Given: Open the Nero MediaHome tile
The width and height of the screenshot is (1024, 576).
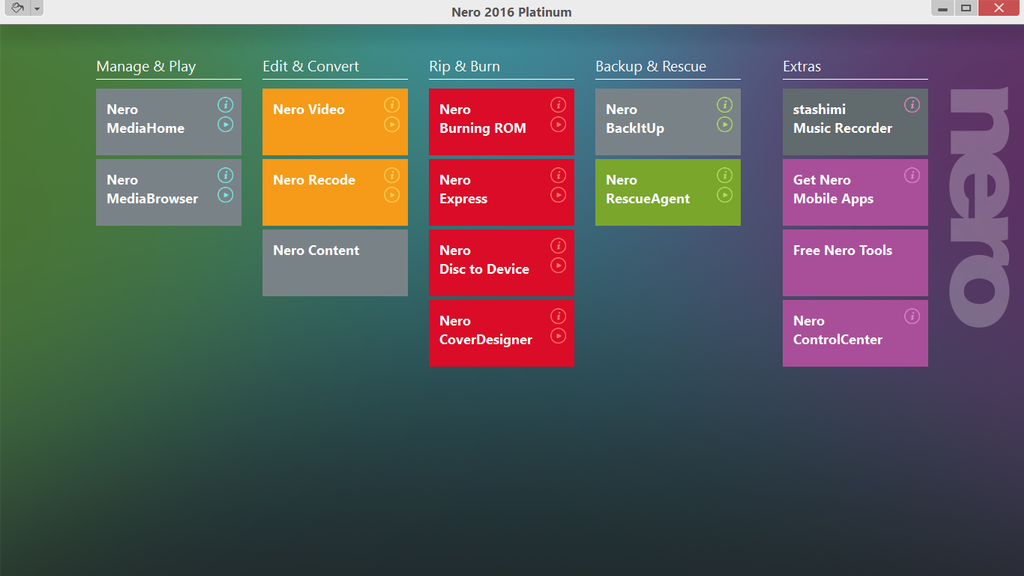Looking at the screenshot, I should (168, 122).
